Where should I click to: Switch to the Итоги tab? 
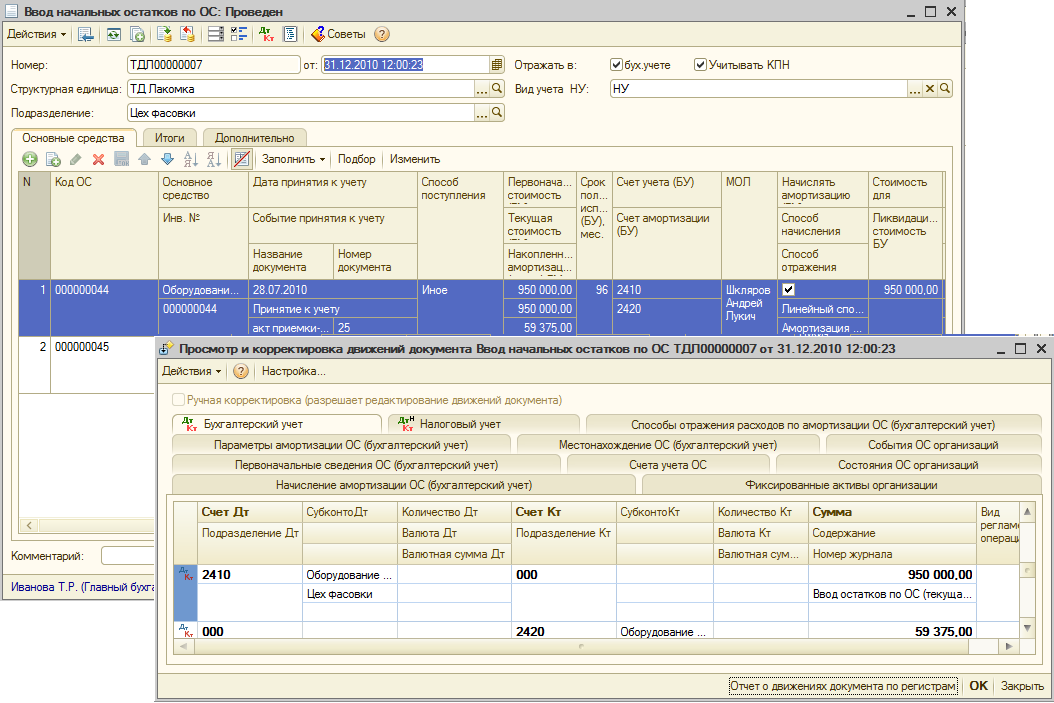pyautogui.click(x=169, y=138)
